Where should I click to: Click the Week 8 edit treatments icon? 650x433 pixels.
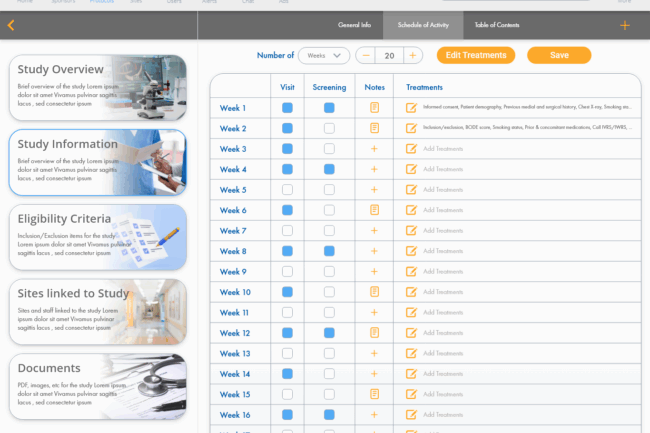coord(411,251)
